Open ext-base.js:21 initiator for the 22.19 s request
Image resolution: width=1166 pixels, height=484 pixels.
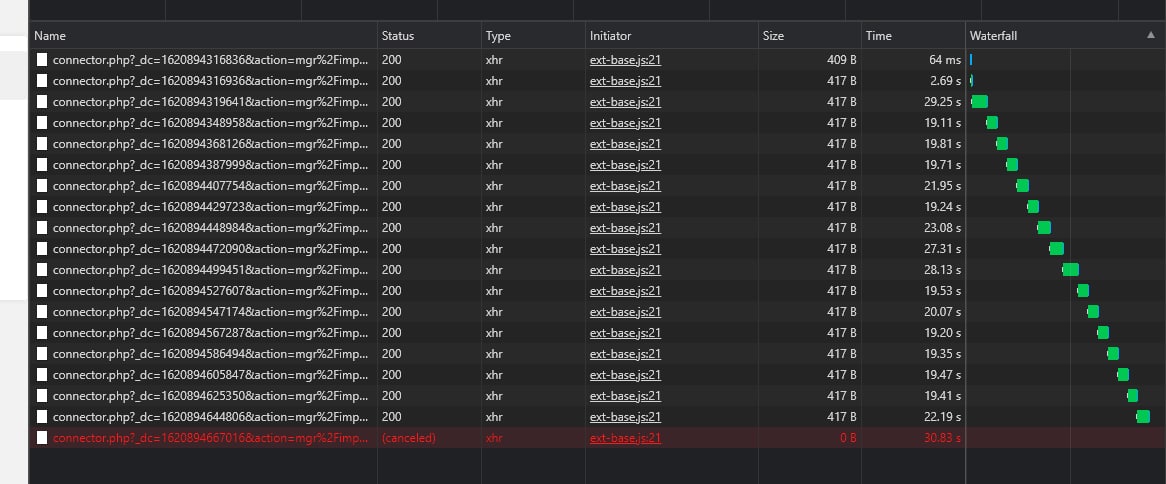625,417
